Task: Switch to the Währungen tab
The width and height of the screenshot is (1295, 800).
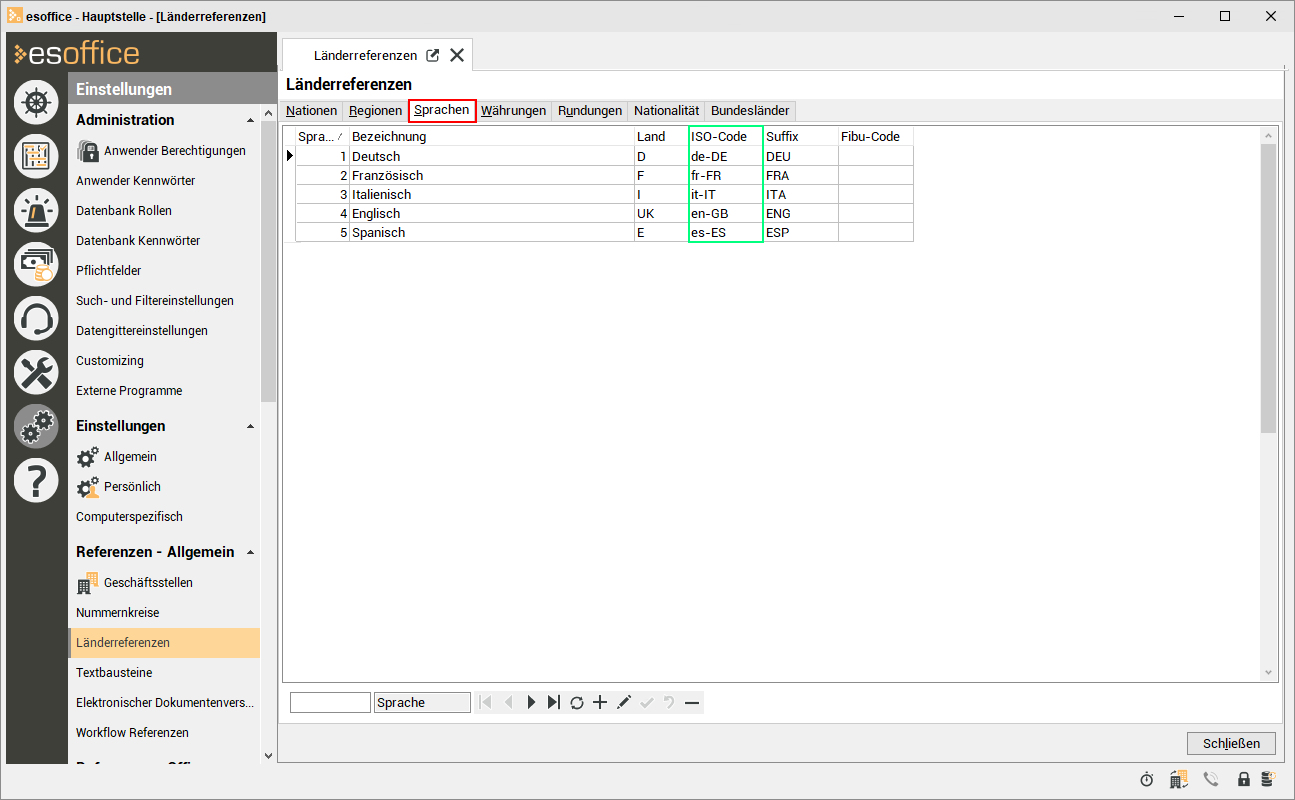Action: coord(514,111)
